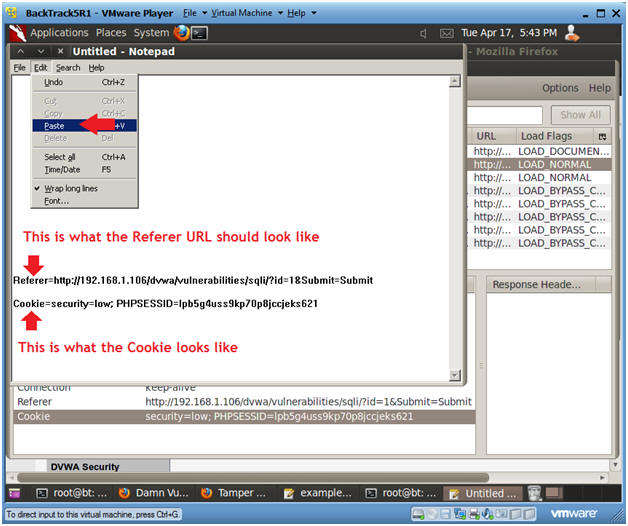Click VMware network adapter status icon
The image size is (628, 526).
click(x=461, y=514)
